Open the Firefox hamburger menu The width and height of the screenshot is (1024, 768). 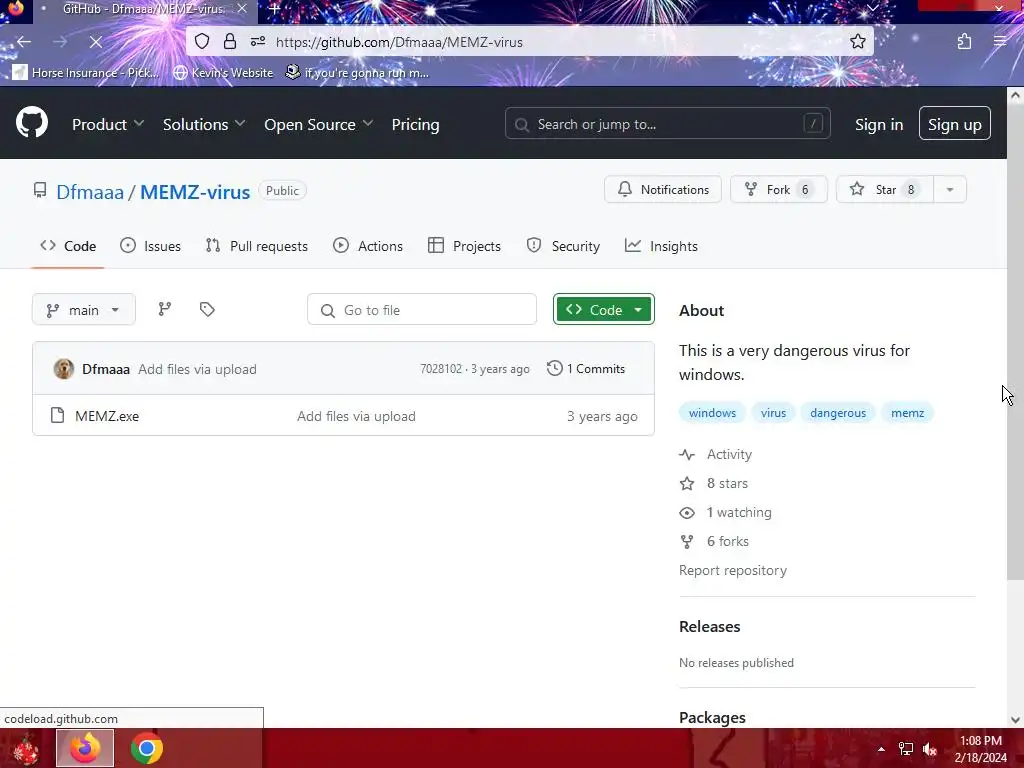click(1000, 42)
